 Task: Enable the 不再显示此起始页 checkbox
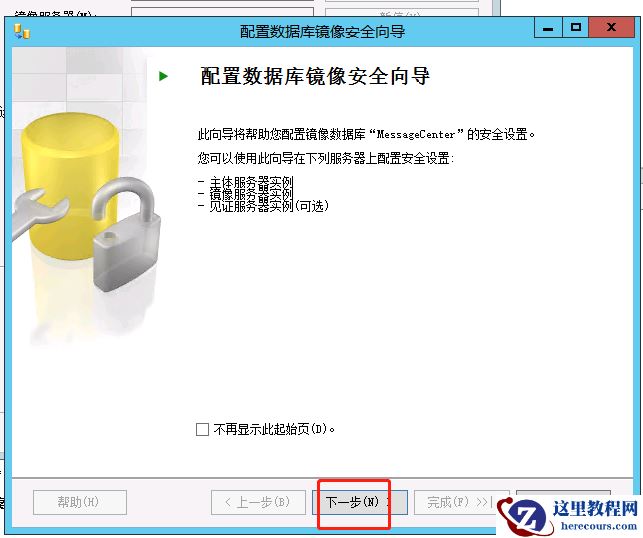click(x=202, y=429)
